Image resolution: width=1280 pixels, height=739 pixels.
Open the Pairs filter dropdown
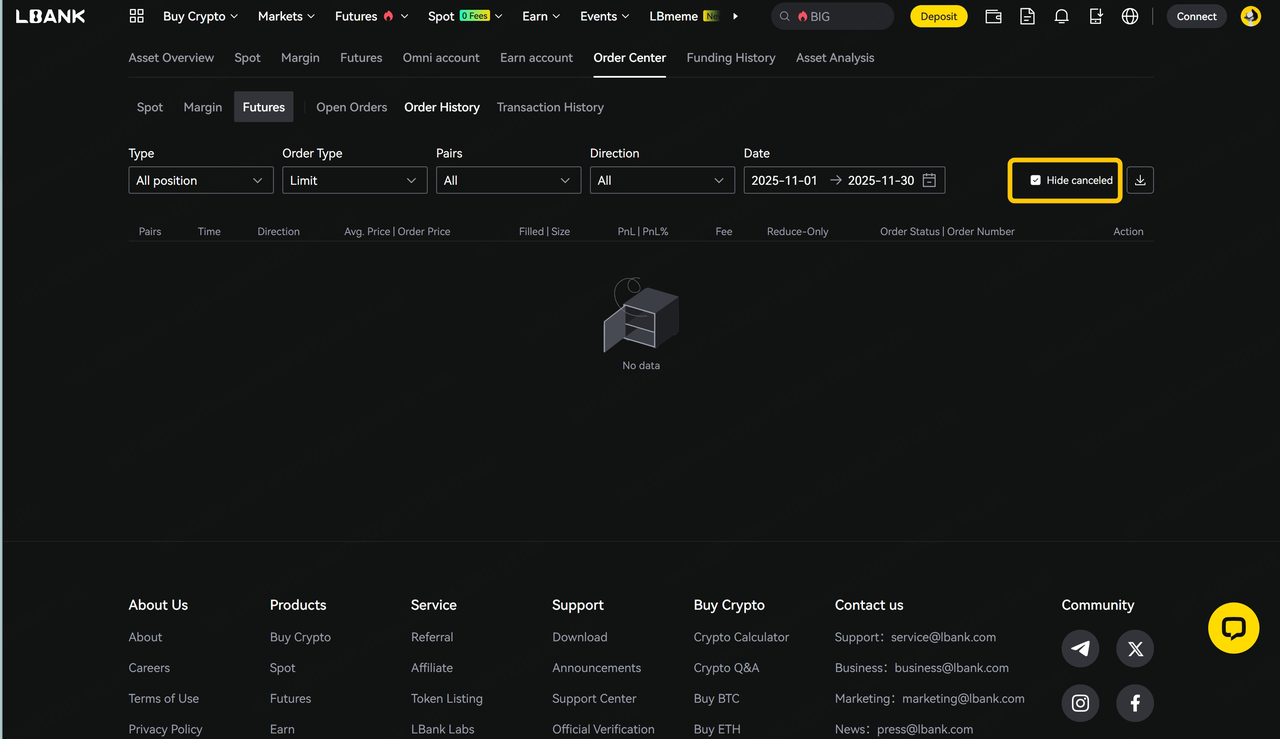[508, 180]
